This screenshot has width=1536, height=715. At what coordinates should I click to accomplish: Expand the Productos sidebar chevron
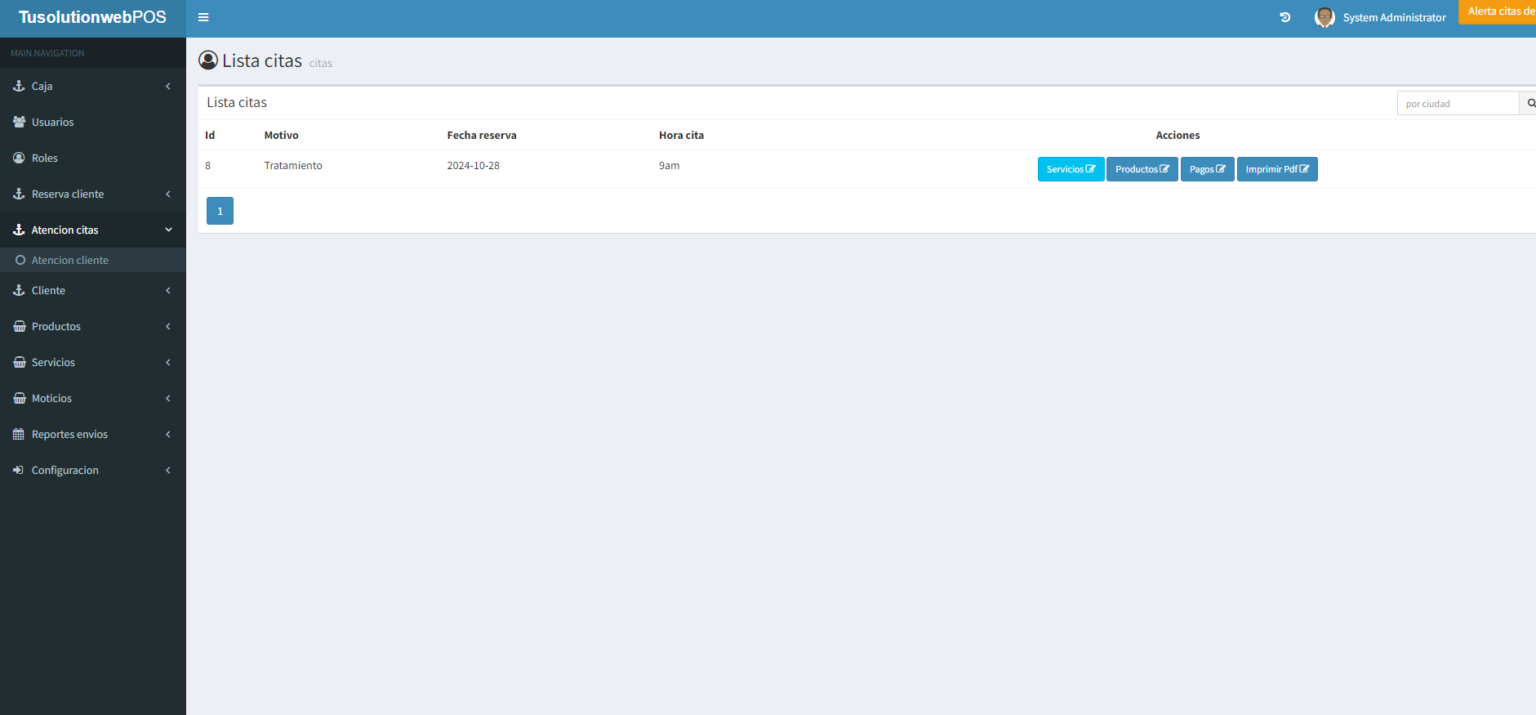[x=168, y=326]
